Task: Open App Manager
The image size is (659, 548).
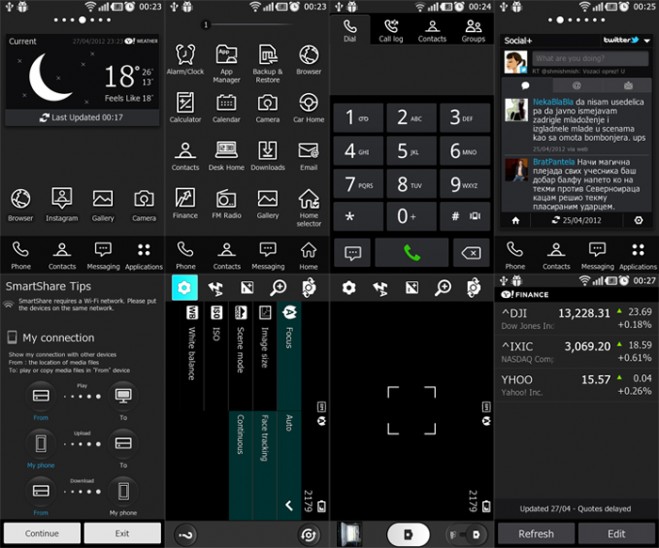Action: 226,63
